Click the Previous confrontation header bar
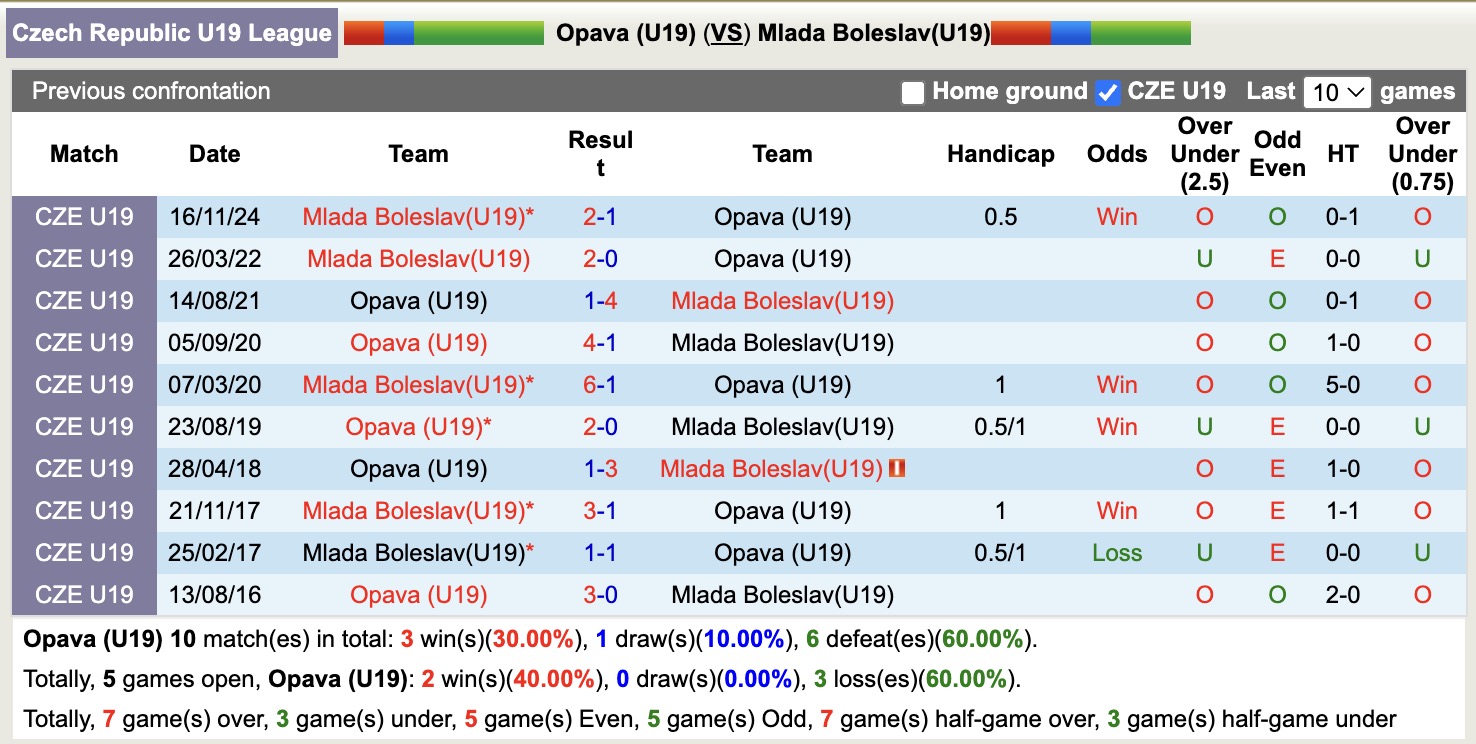The width and height of the screenshot is (1476, 744). tap(151, 91)
